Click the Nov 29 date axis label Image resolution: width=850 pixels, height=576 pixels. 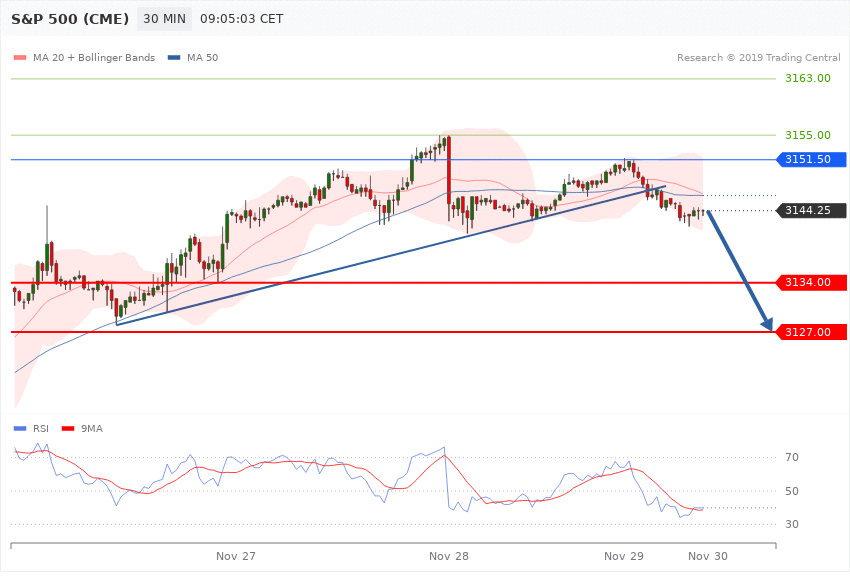point(623,556)
